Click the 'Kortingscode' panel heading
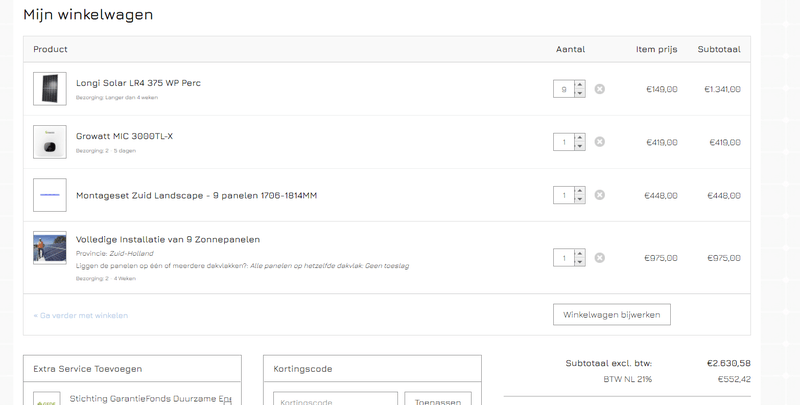The height and width of the screenshot is (405, 800). tap(303, 369)
